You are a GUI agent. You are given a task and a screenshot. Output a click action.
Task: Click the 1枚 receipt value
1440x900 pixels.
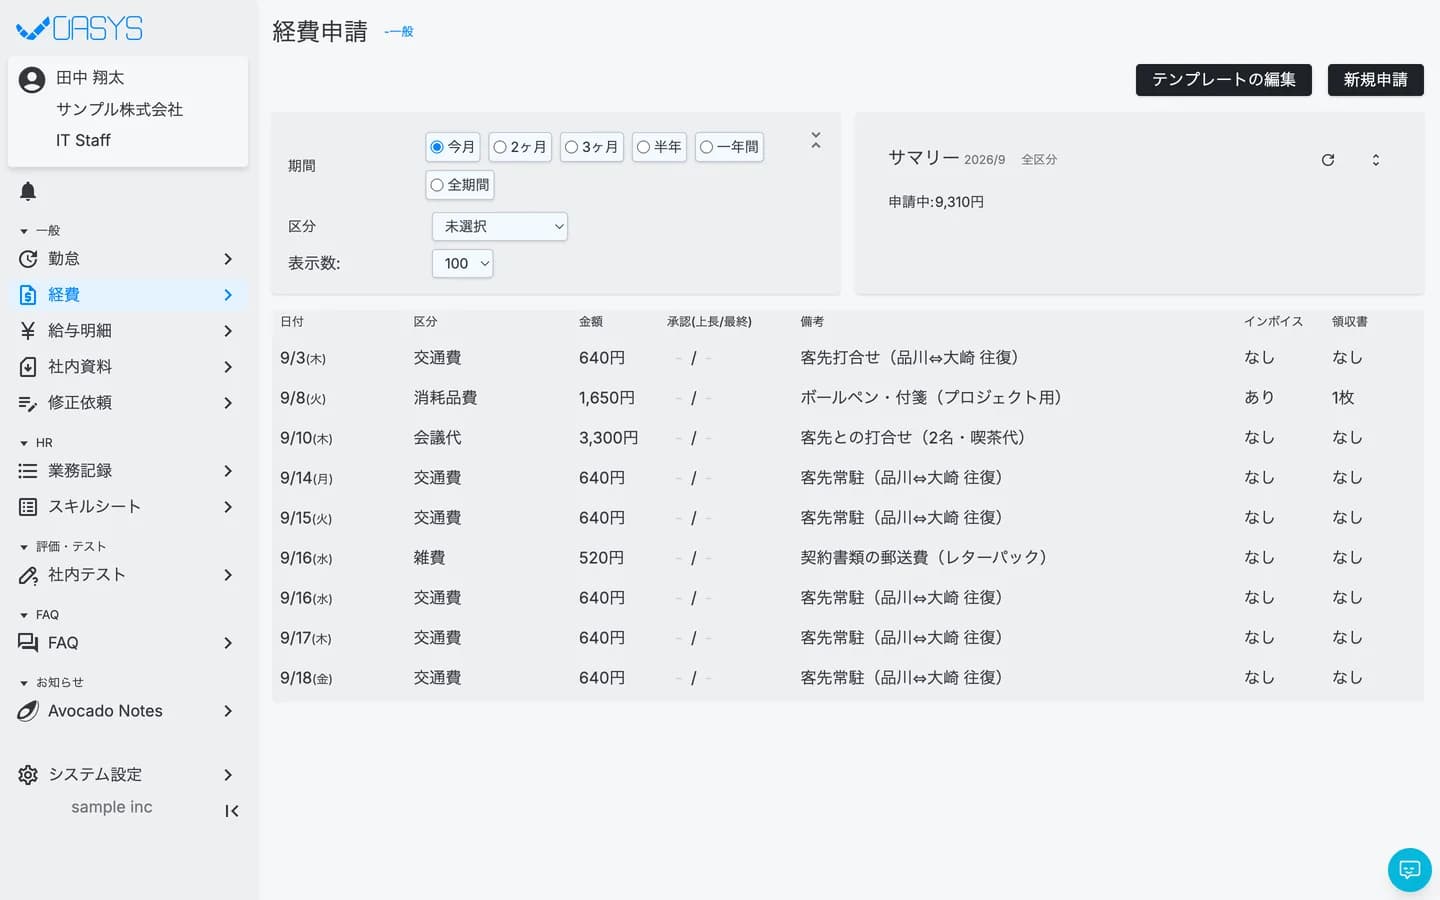1343,398
